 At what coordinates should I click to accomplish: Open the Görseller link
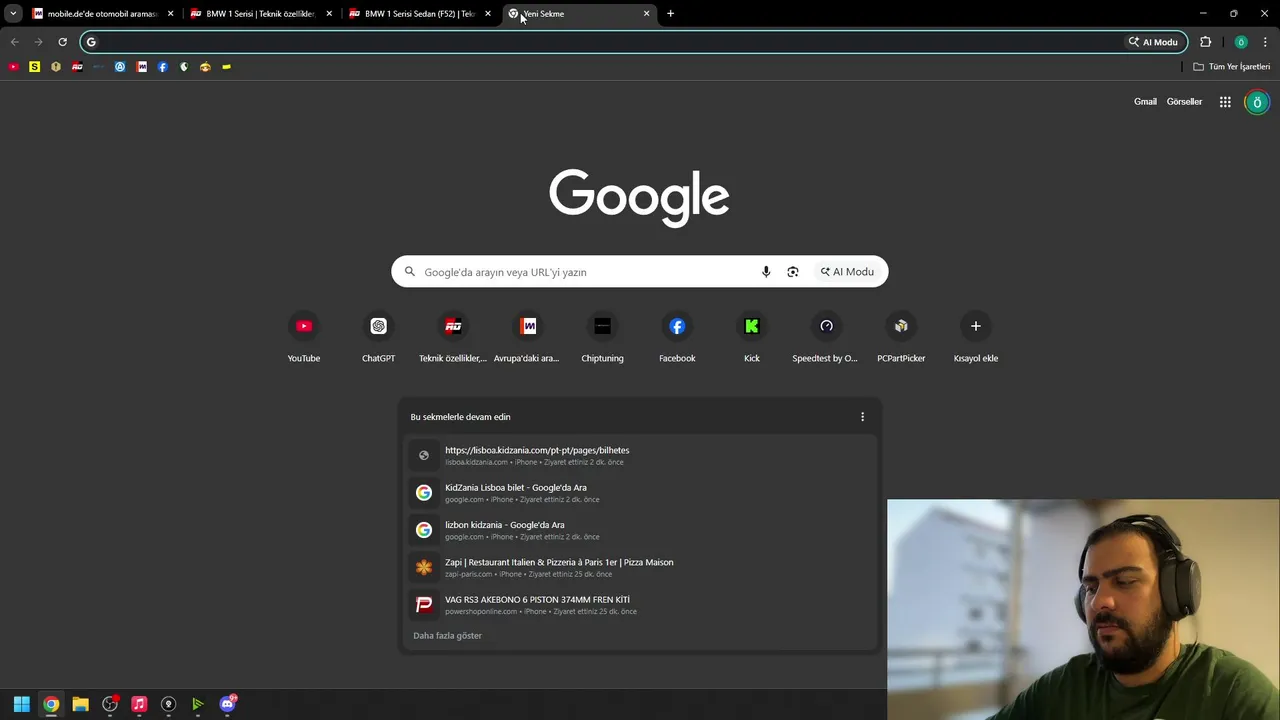pos(1184,102)
